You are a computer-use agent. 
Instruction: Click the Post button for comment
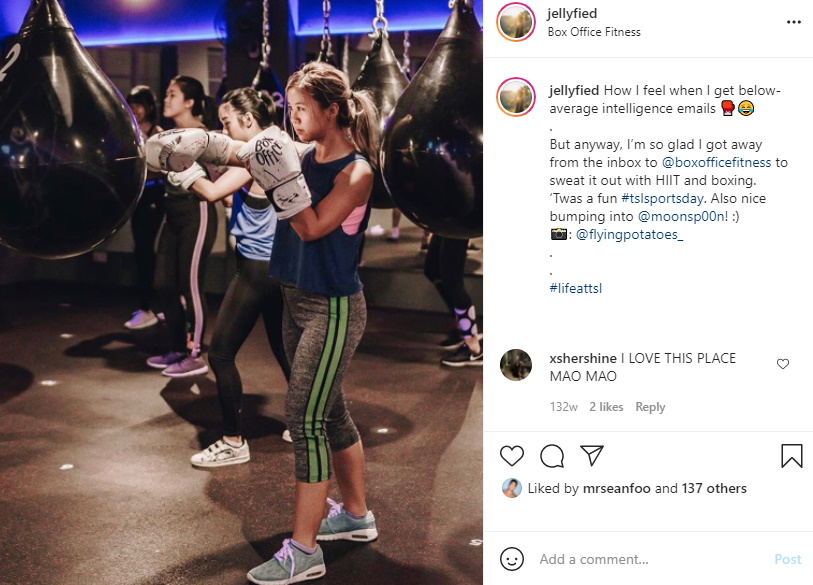[788, 559]
